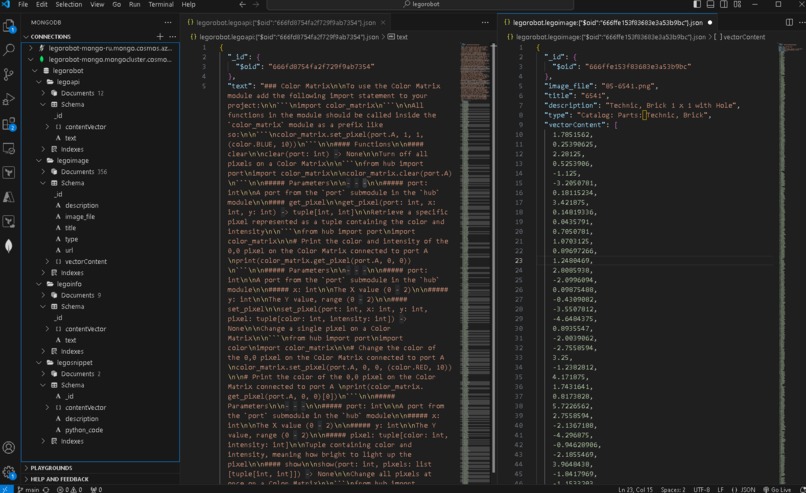Toggle the primary side bar visibility
This screenshot has height=493, width=806.
[697, 4]
